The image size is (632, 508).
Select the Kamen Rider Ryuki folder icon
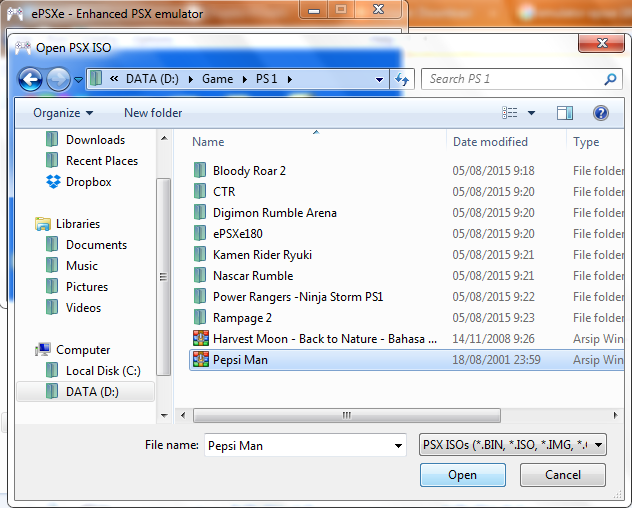[x=200, y=254]
